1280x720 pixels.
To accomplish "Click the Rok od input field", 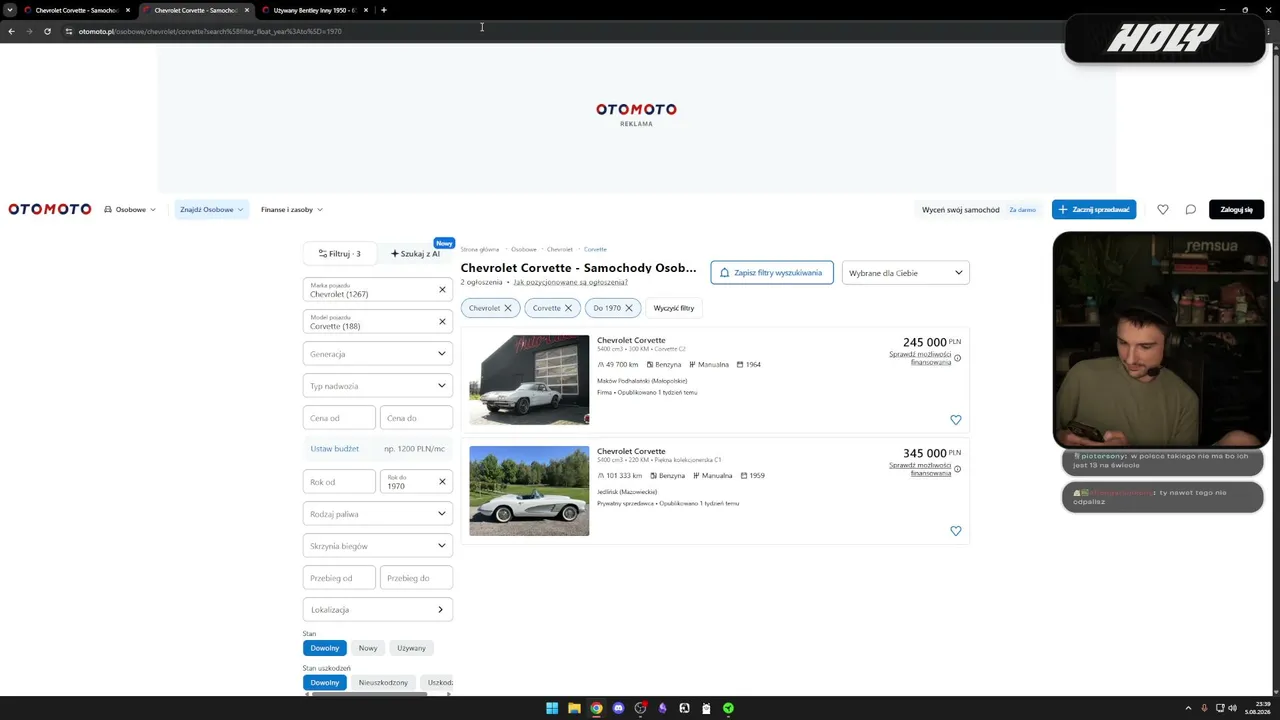I will click(x=339, y=482).
